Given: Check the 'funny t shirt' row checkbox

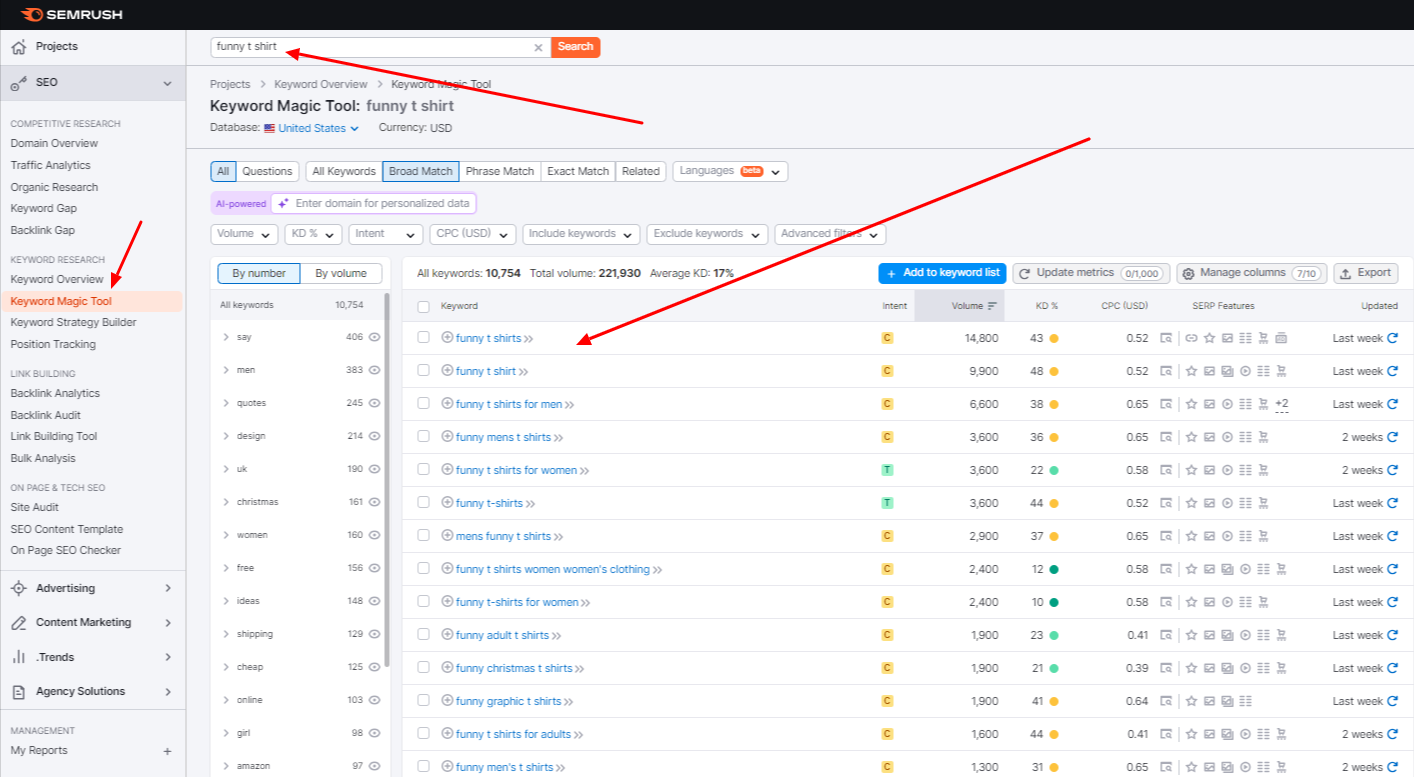Looking at the screenshot, I should [424, 371].
